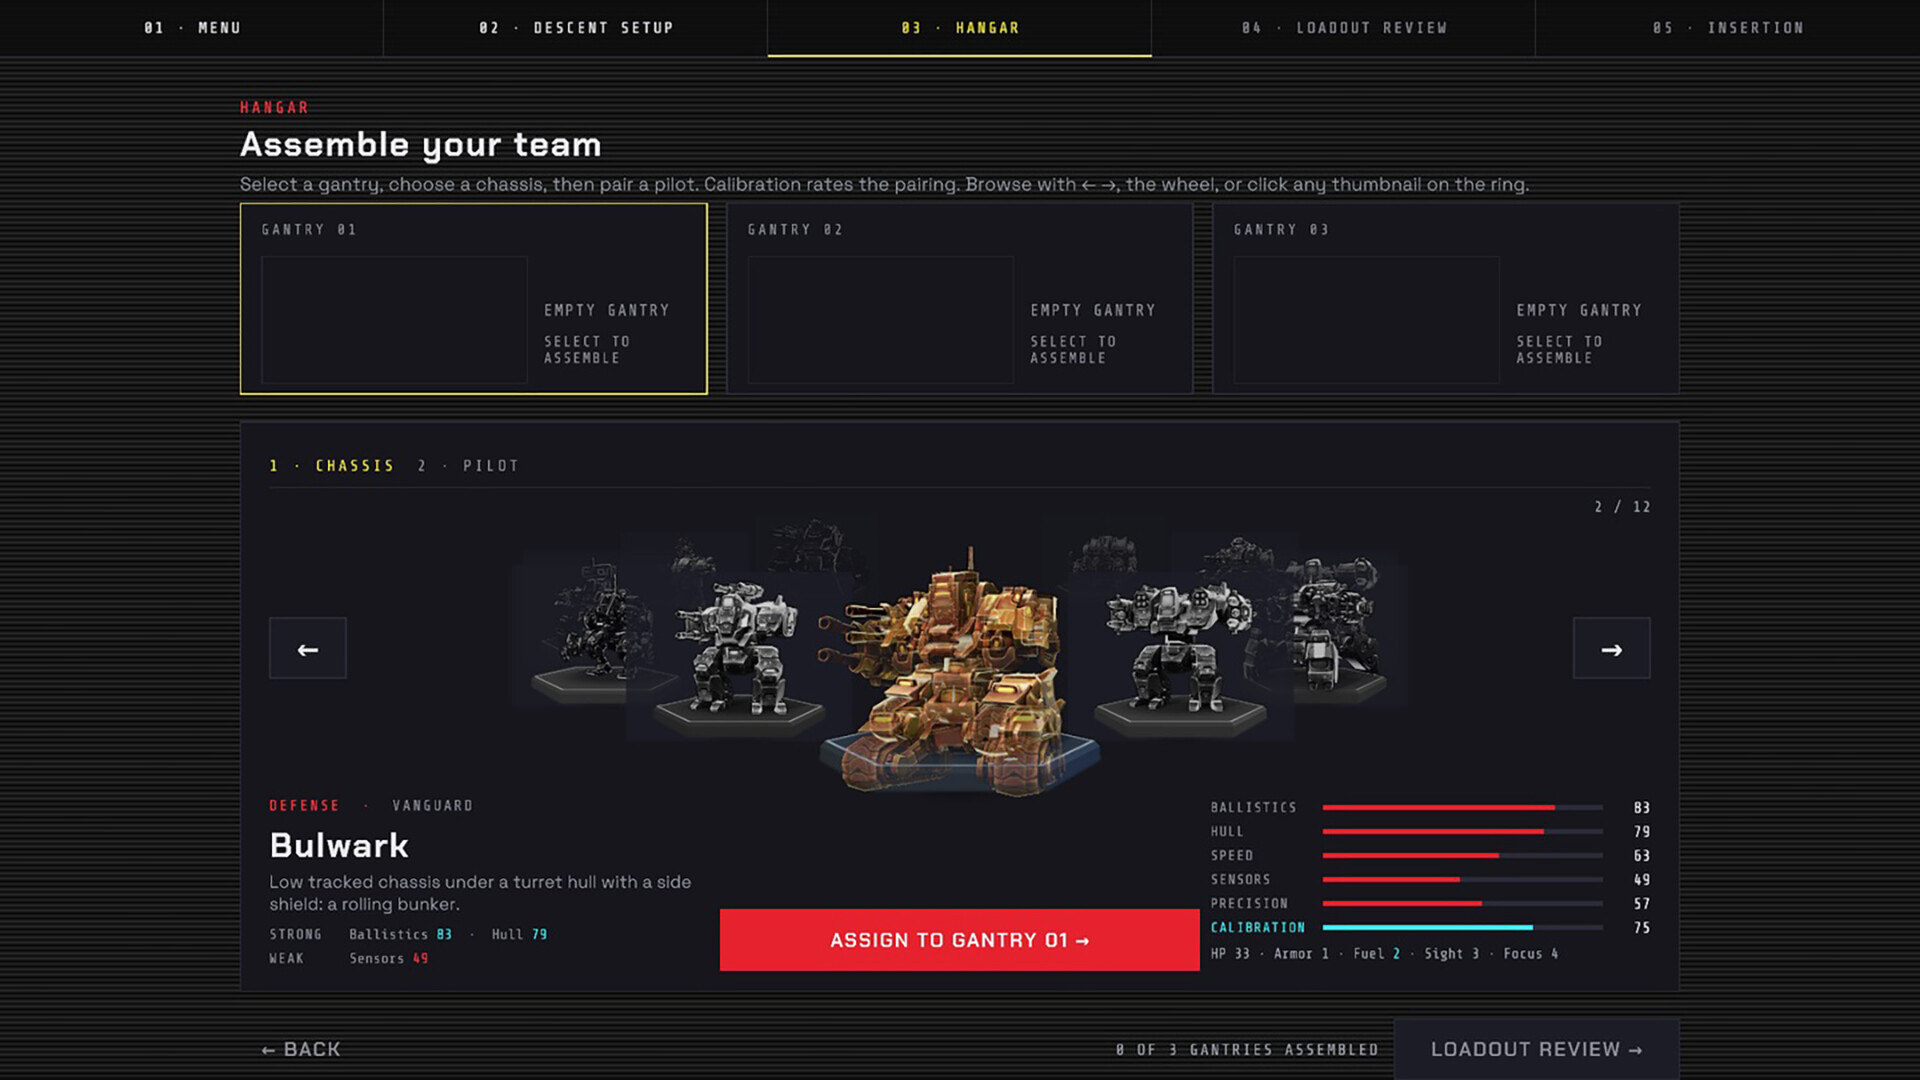
Task: Click the 'Focus 4' stat text
Action: coord(1531,954)
